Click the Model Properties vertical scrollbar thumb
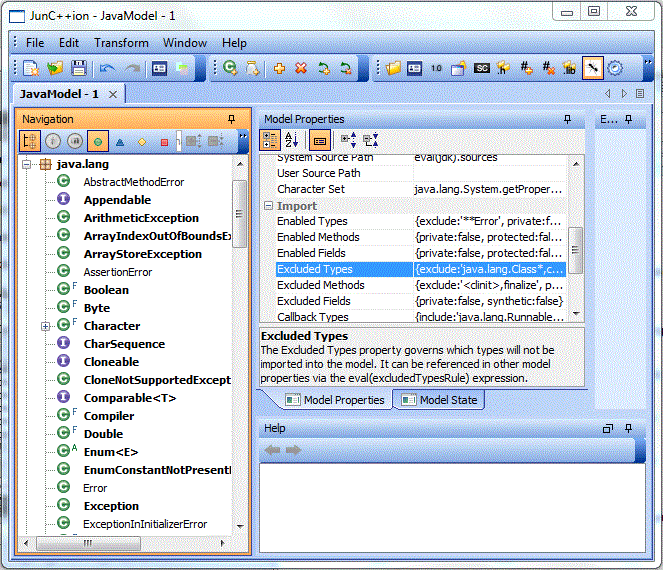 tap(575, 250)
